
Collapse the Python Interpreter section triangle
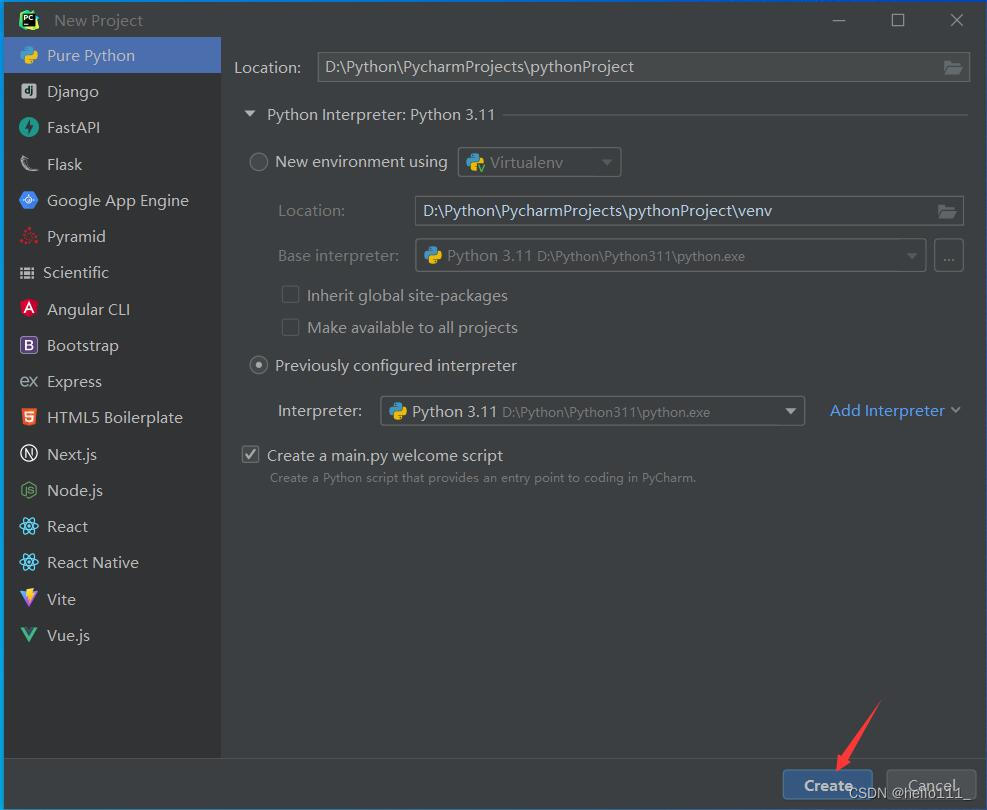(x=250, y=114)
